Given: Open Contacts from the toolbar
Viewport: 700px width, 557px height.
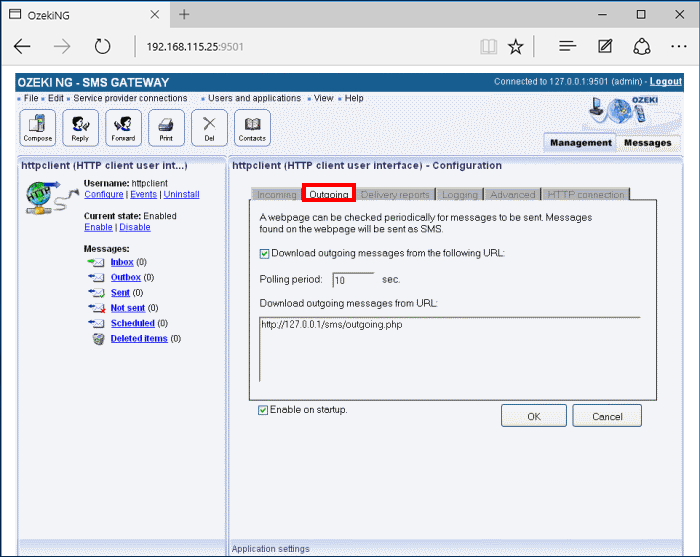Looking at the screenshot, I should (x=252, y=127).
